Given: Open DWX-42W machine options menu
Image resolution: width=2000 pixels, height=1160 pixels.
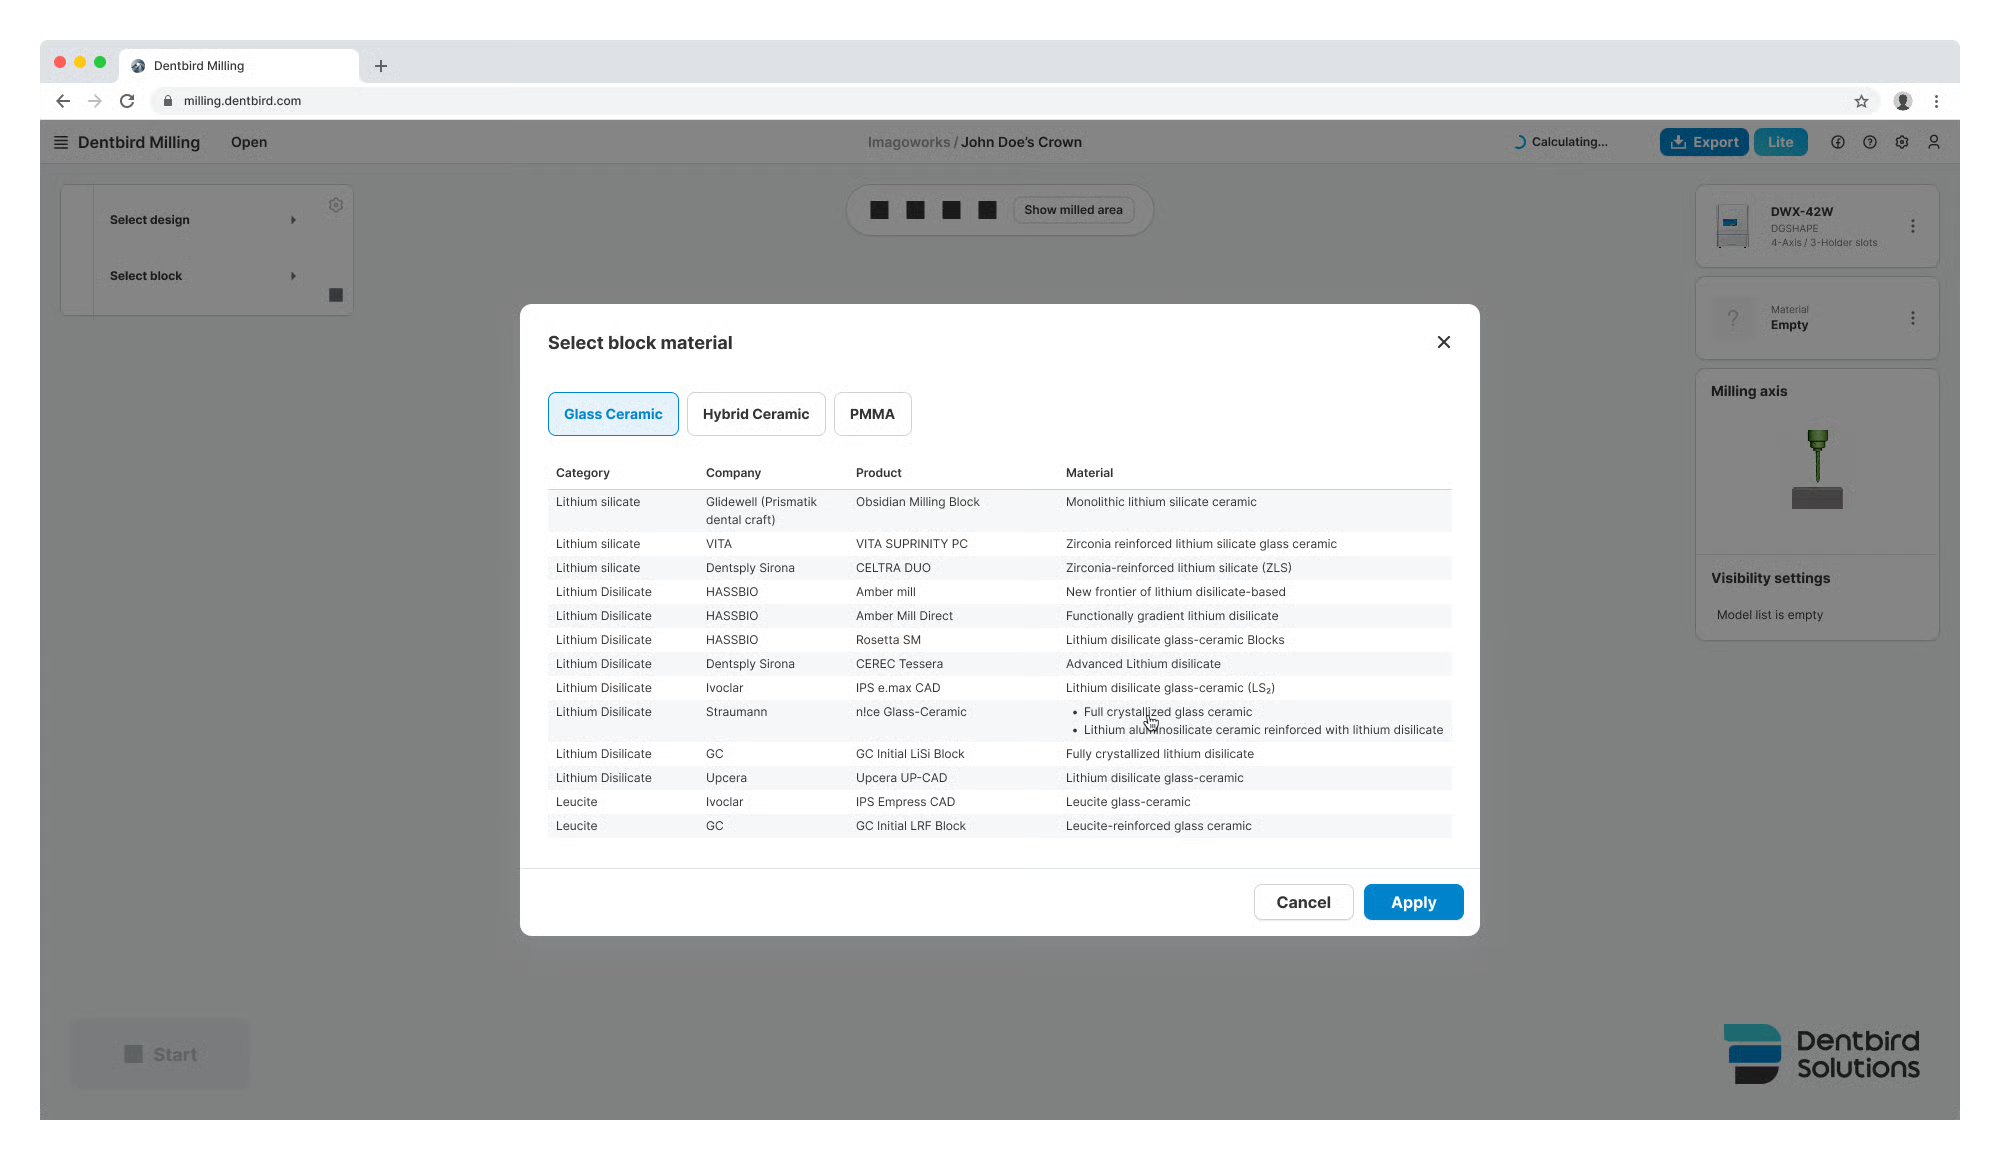Looking at the screenshot, I should [1912, 226].
